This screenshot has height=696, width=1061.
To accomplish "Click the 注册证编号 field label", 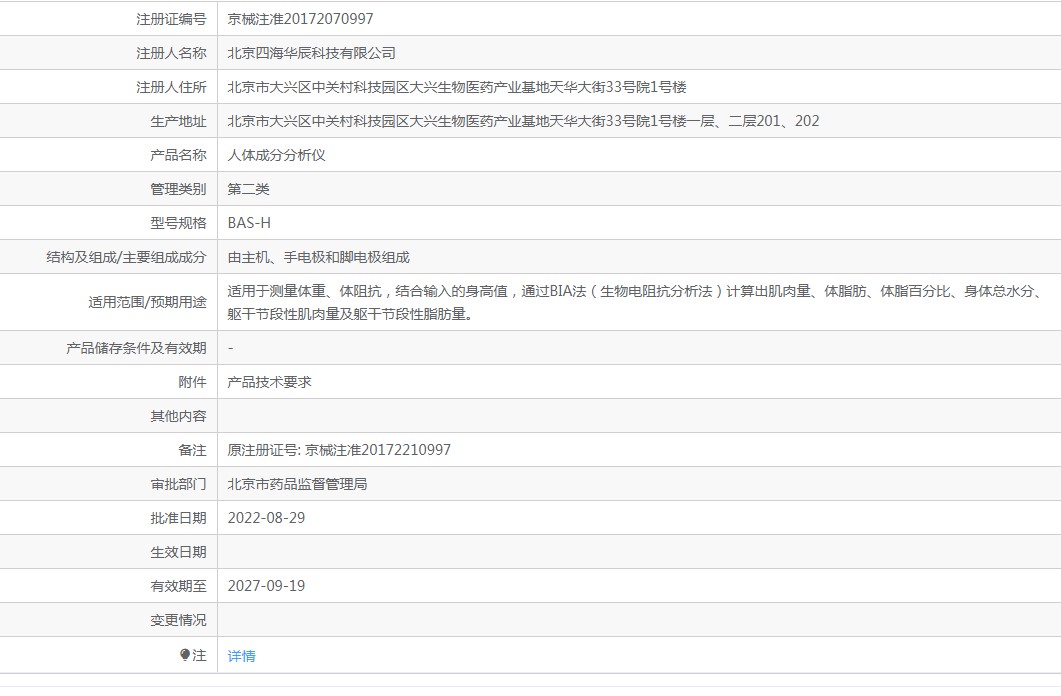I will point(171,19).
